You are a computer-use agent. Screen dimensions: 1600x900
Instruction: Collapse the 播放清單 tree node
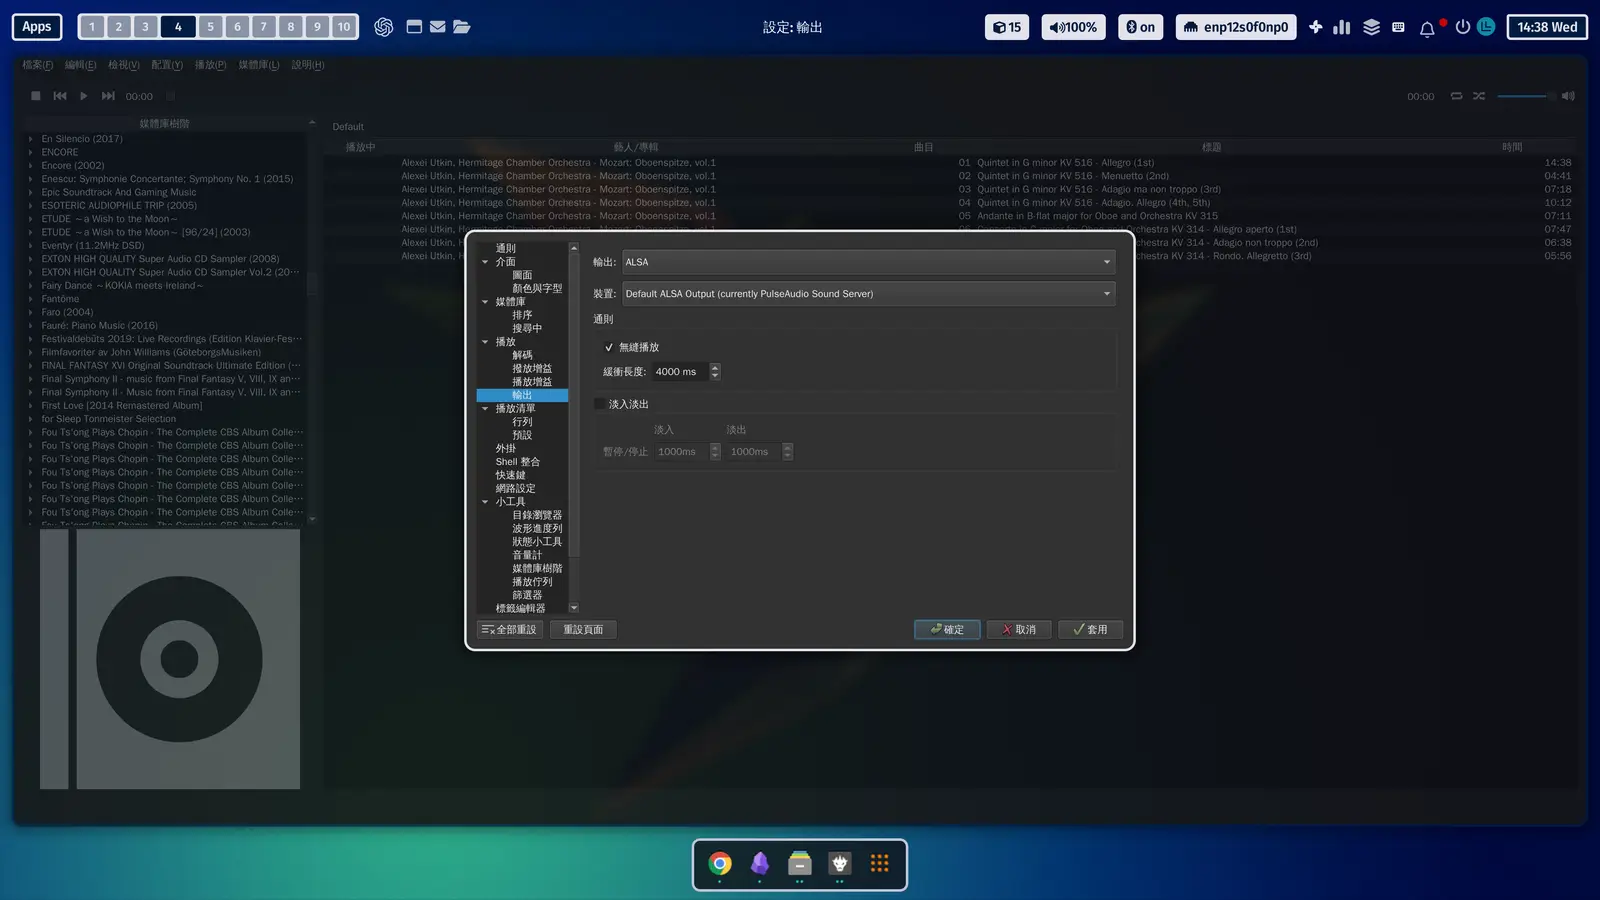point(486,408)
